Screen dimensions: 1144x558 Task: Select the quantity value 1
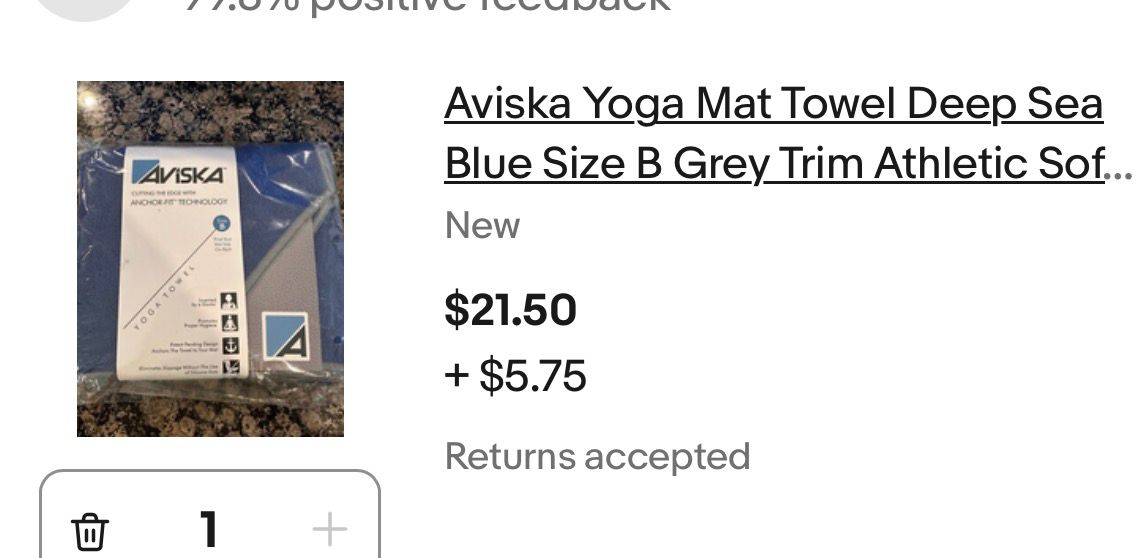pyautogui.click(x=208, y=529)
